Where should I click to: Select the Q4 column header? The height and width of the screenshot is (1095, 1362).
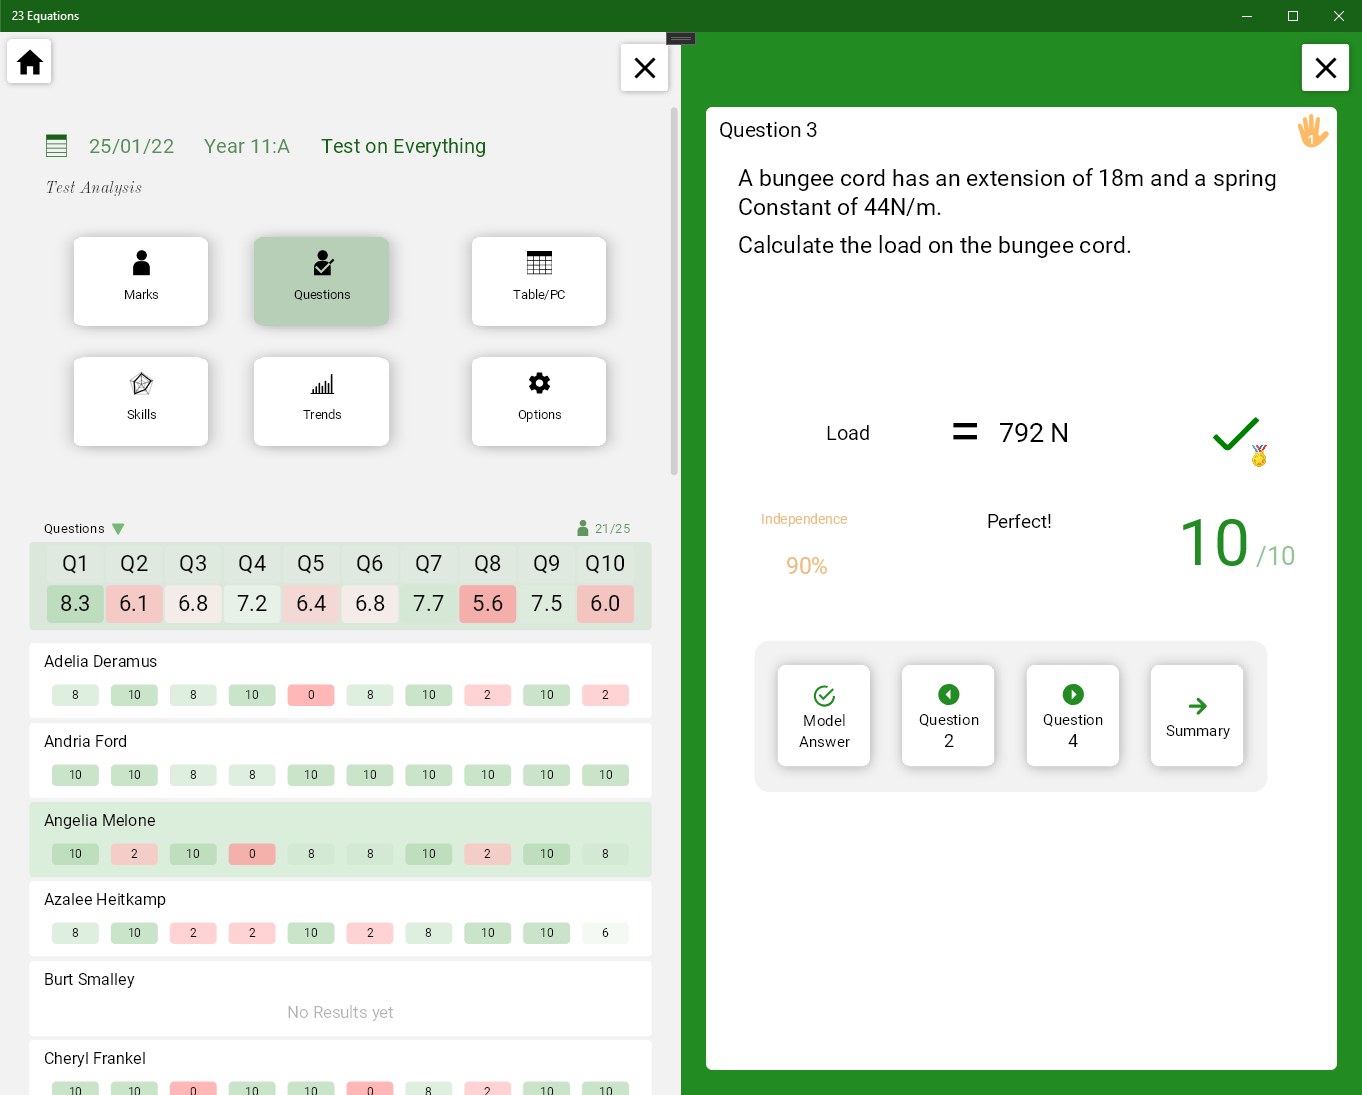point(252,563)
